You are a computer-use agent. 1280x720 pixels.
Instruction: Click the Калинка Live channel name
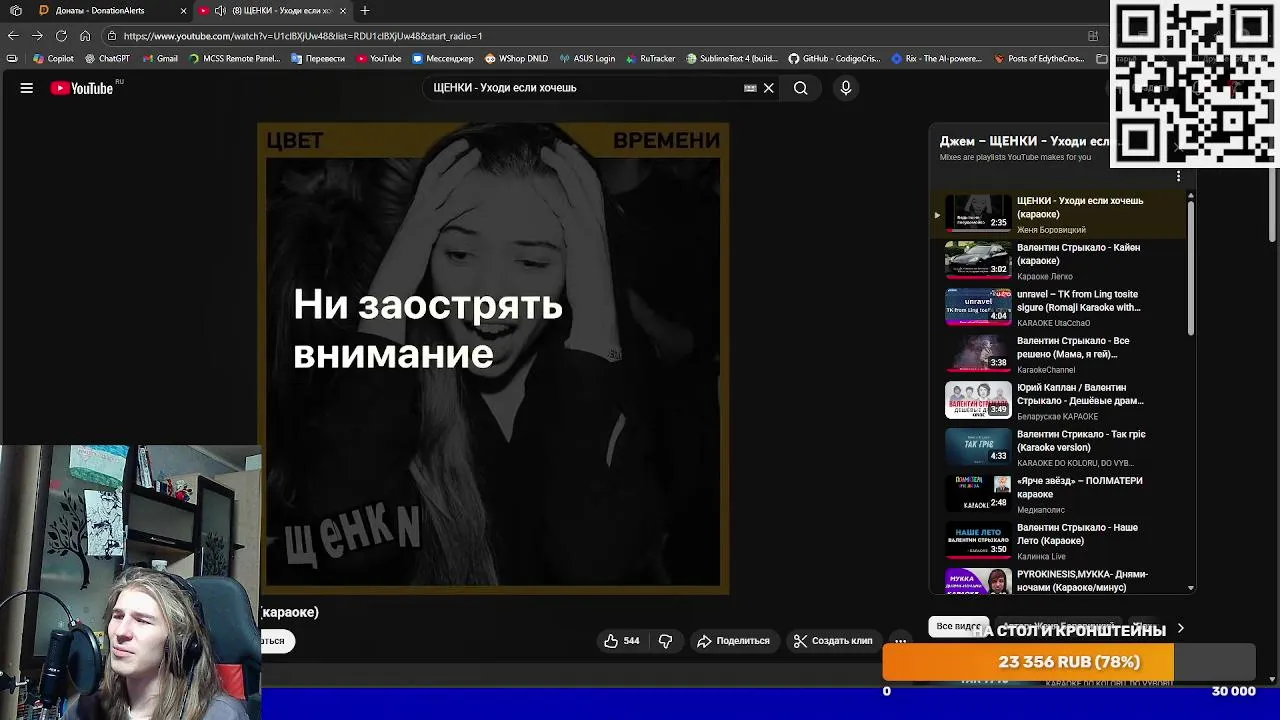click(x=1041, y=557)
